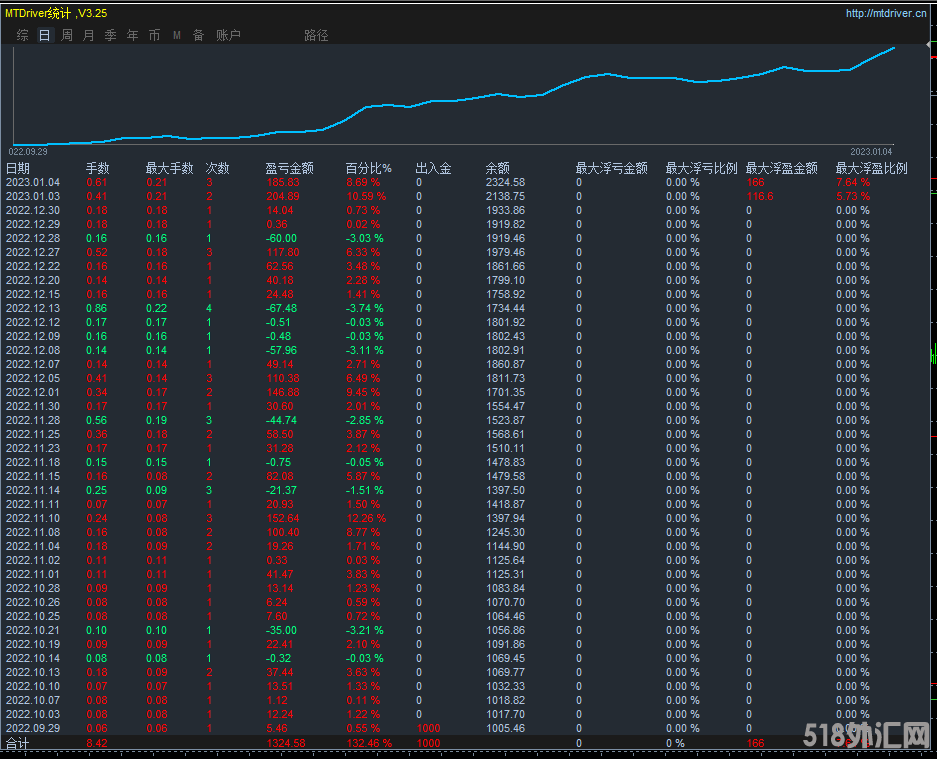
Task: Click the 出入金 column header
Action: coord(433,169)
